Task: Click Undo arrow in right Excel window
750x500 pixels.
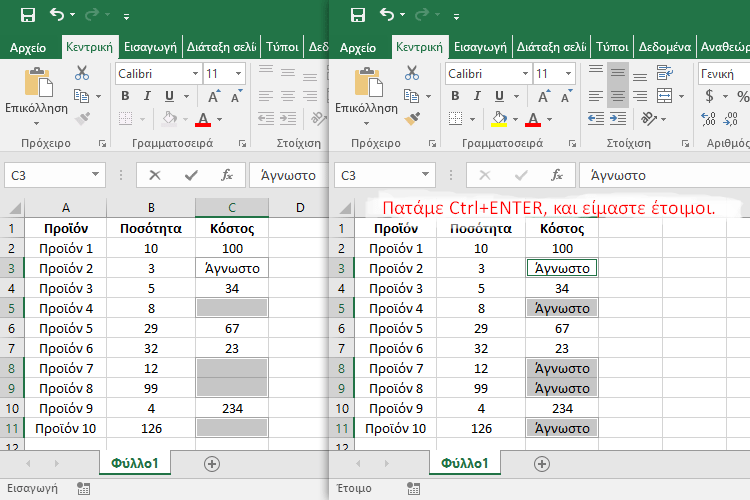Action: [387, 15]
